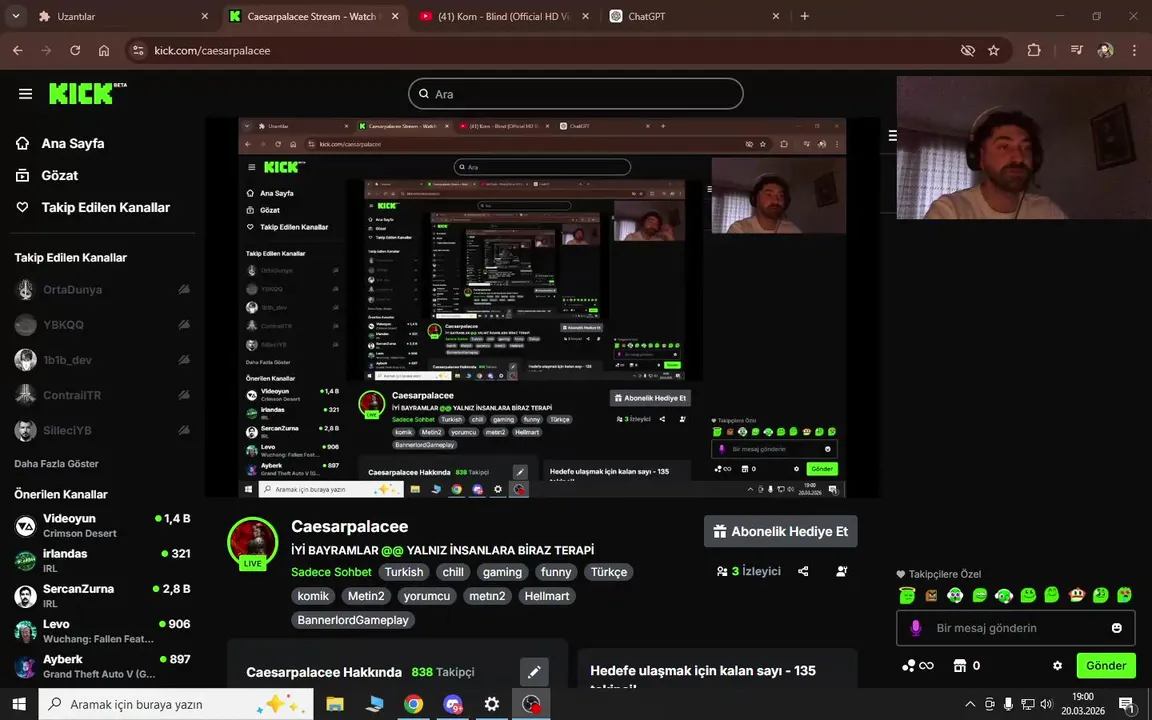
Task: Select the BannerlordGameplay tag
Action: 353,620
